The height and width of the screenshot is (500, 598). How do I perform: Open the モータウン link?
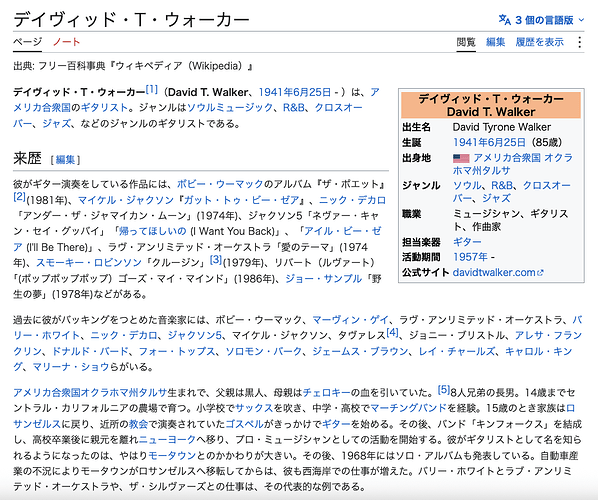(x=172, y=456)
